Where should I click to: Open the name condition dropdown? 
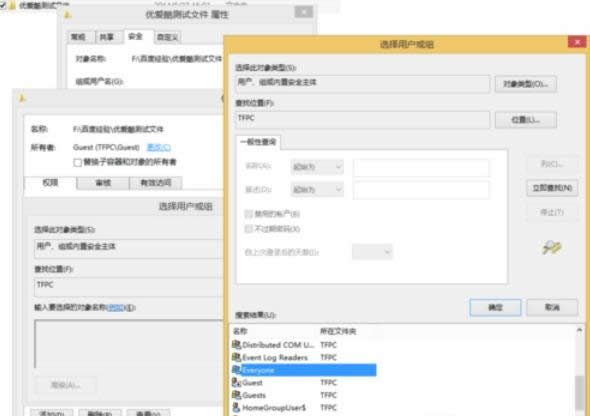[317, 167]
